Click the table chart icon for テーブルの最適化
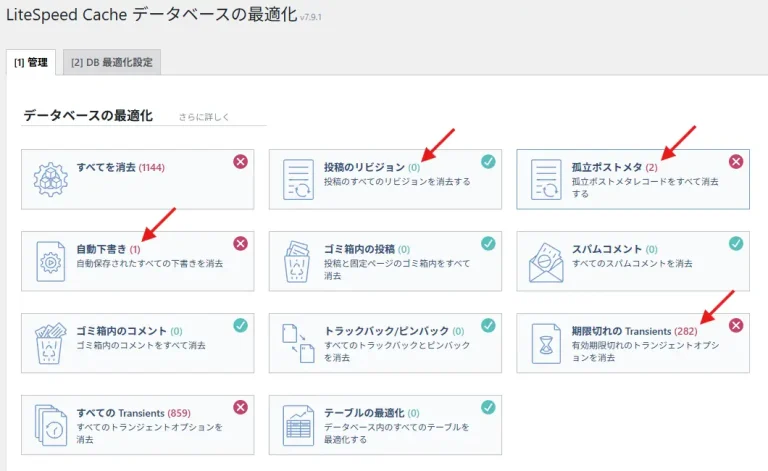Image resolution: width=768 pixels, height=471 pixels. coord(298,425)
